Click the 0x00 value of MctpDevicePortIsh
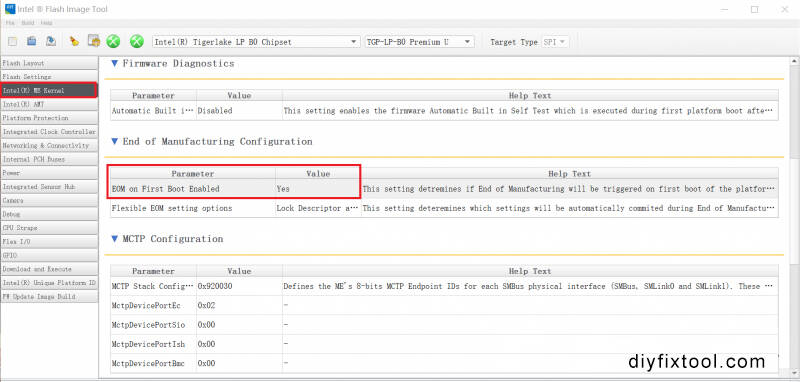This screenshot has height=382, width=800. click(239, 344)
